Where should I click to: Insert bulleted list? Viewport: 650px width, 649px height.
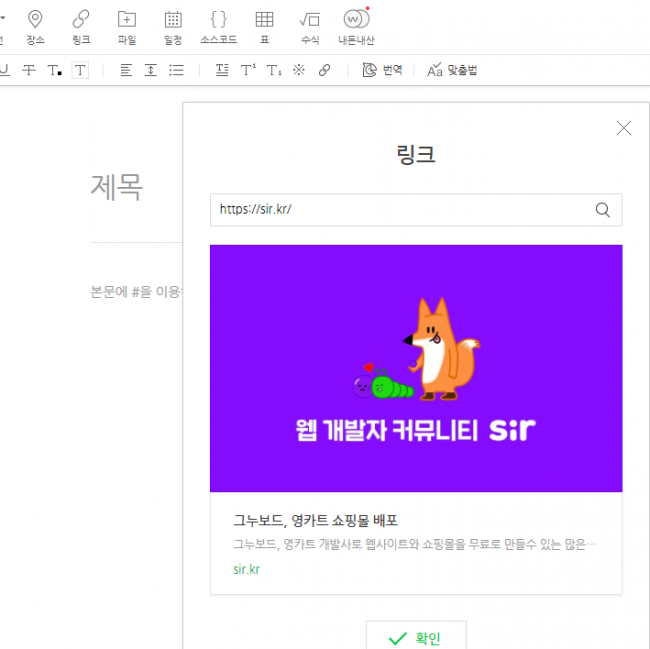tap(176, 70)
